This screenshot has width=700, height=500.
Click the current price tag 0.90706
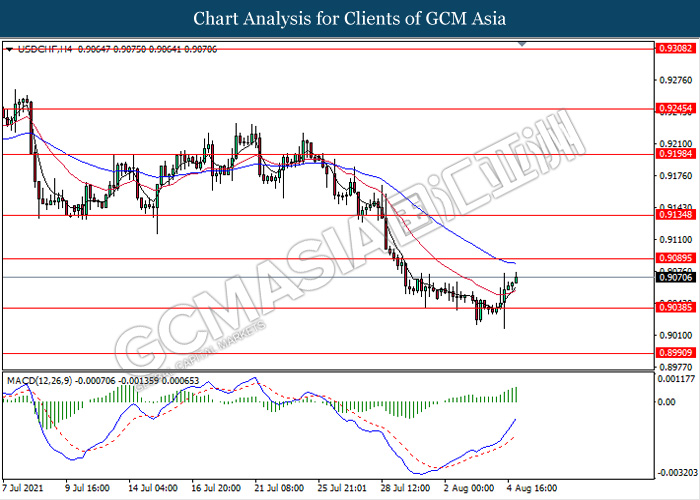[x=672, y=277]
